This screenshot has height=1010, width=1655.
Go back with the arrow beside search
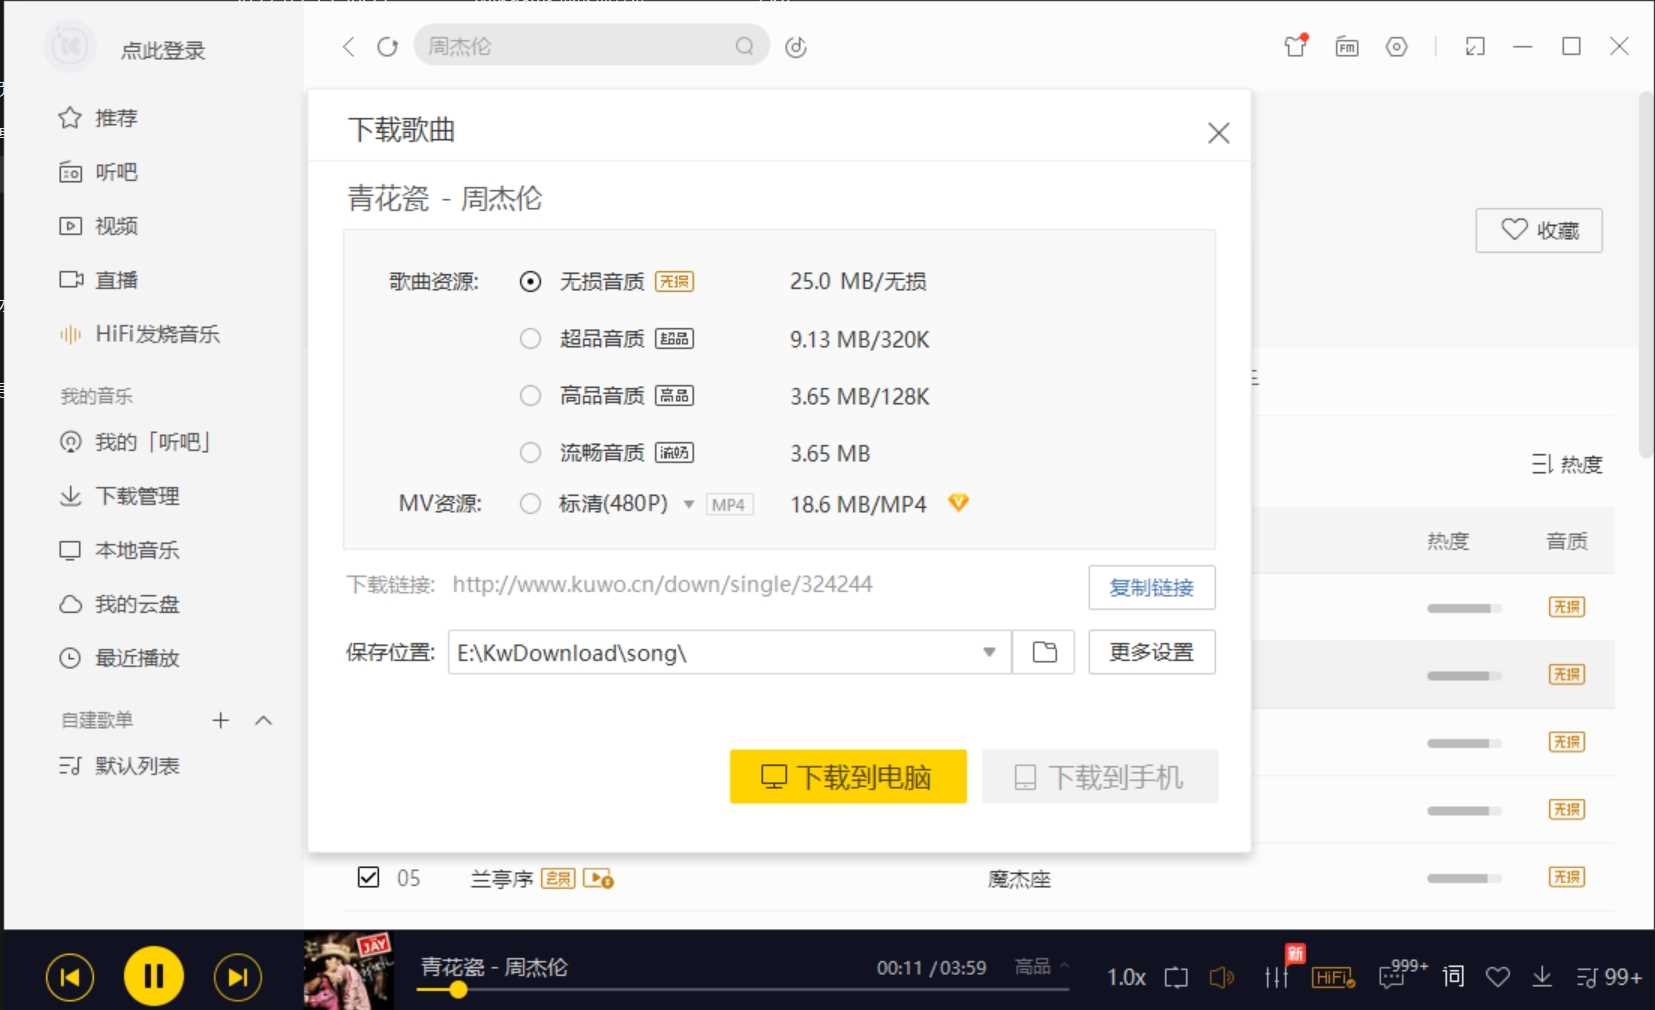[x=348, y=47]
